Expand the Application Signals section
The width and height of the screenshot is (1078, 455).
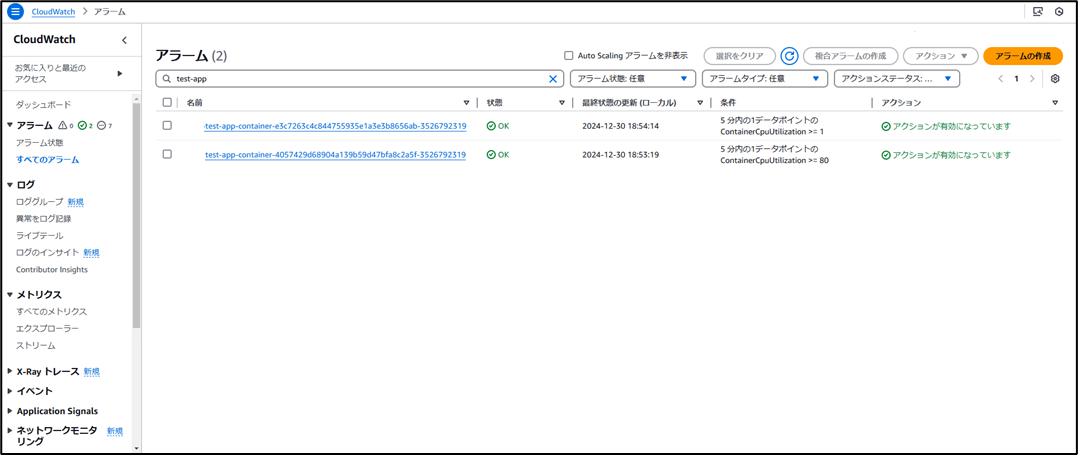tap(10, 411)
